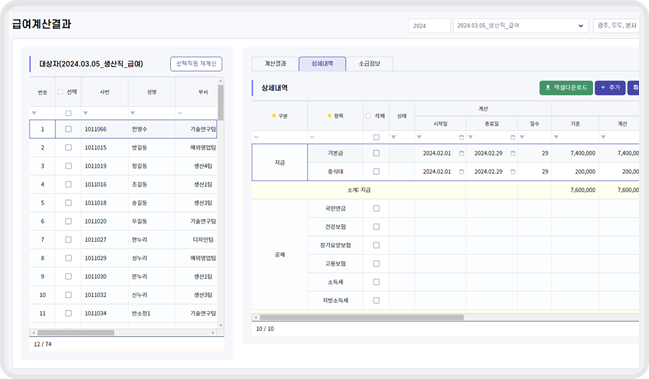The image size is (649, 379).
Task: Open the 번호 column filter funnel
Action: pos(34,113)
